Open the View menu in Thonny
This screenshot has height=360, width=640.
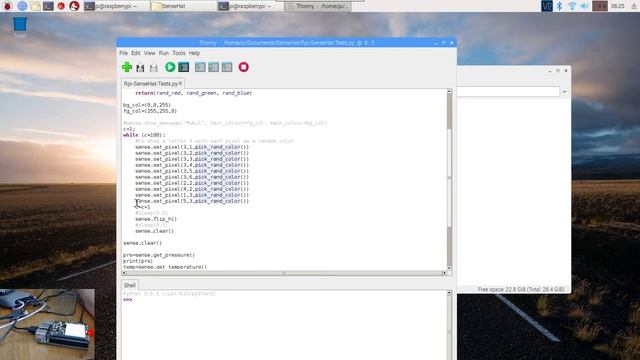(x=149, y=53)
